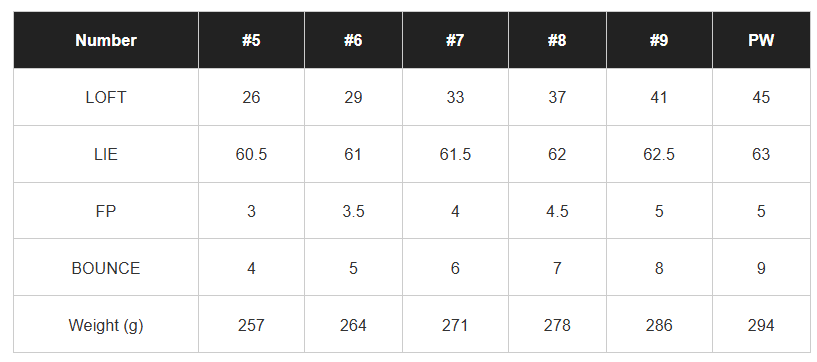817x362 pixels.
Task: Select the PW column header
Action: (x=761, y=40)
